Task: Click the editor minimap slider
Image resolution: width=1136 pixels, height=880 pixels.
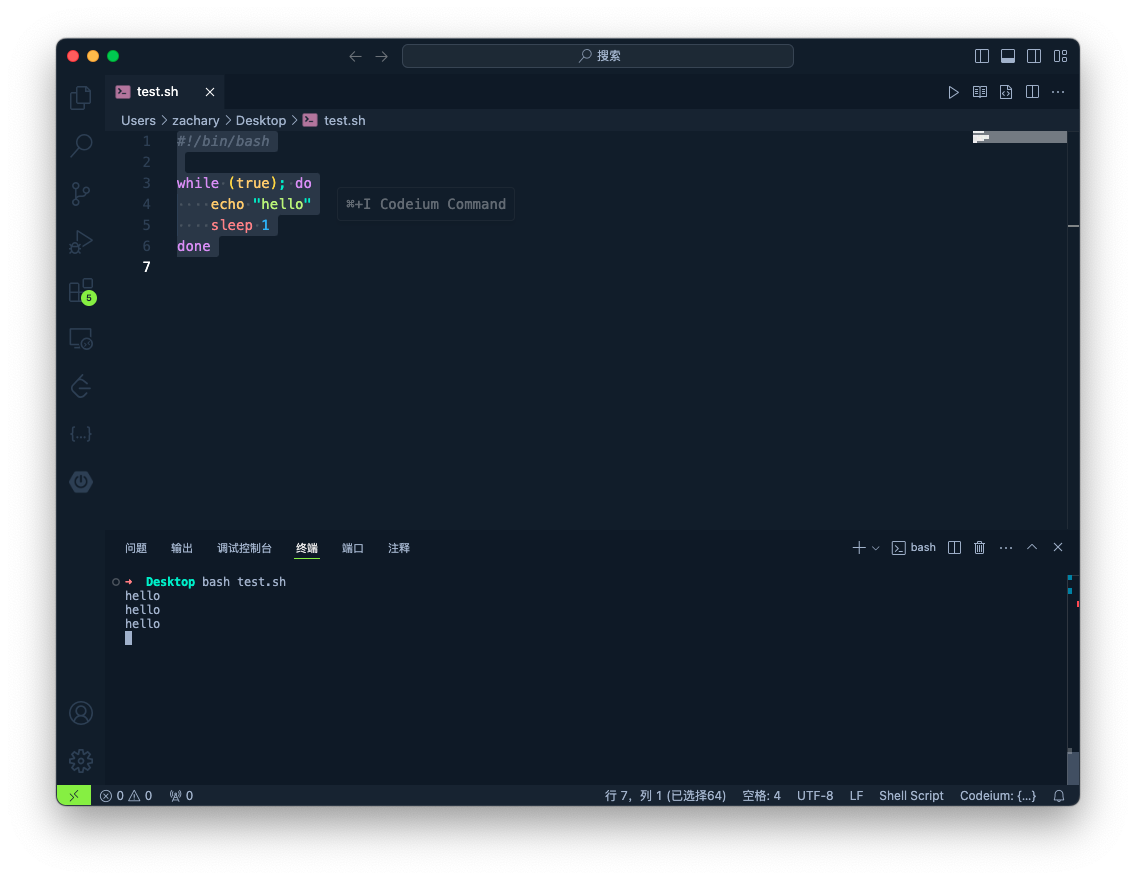Action: 1020,137
